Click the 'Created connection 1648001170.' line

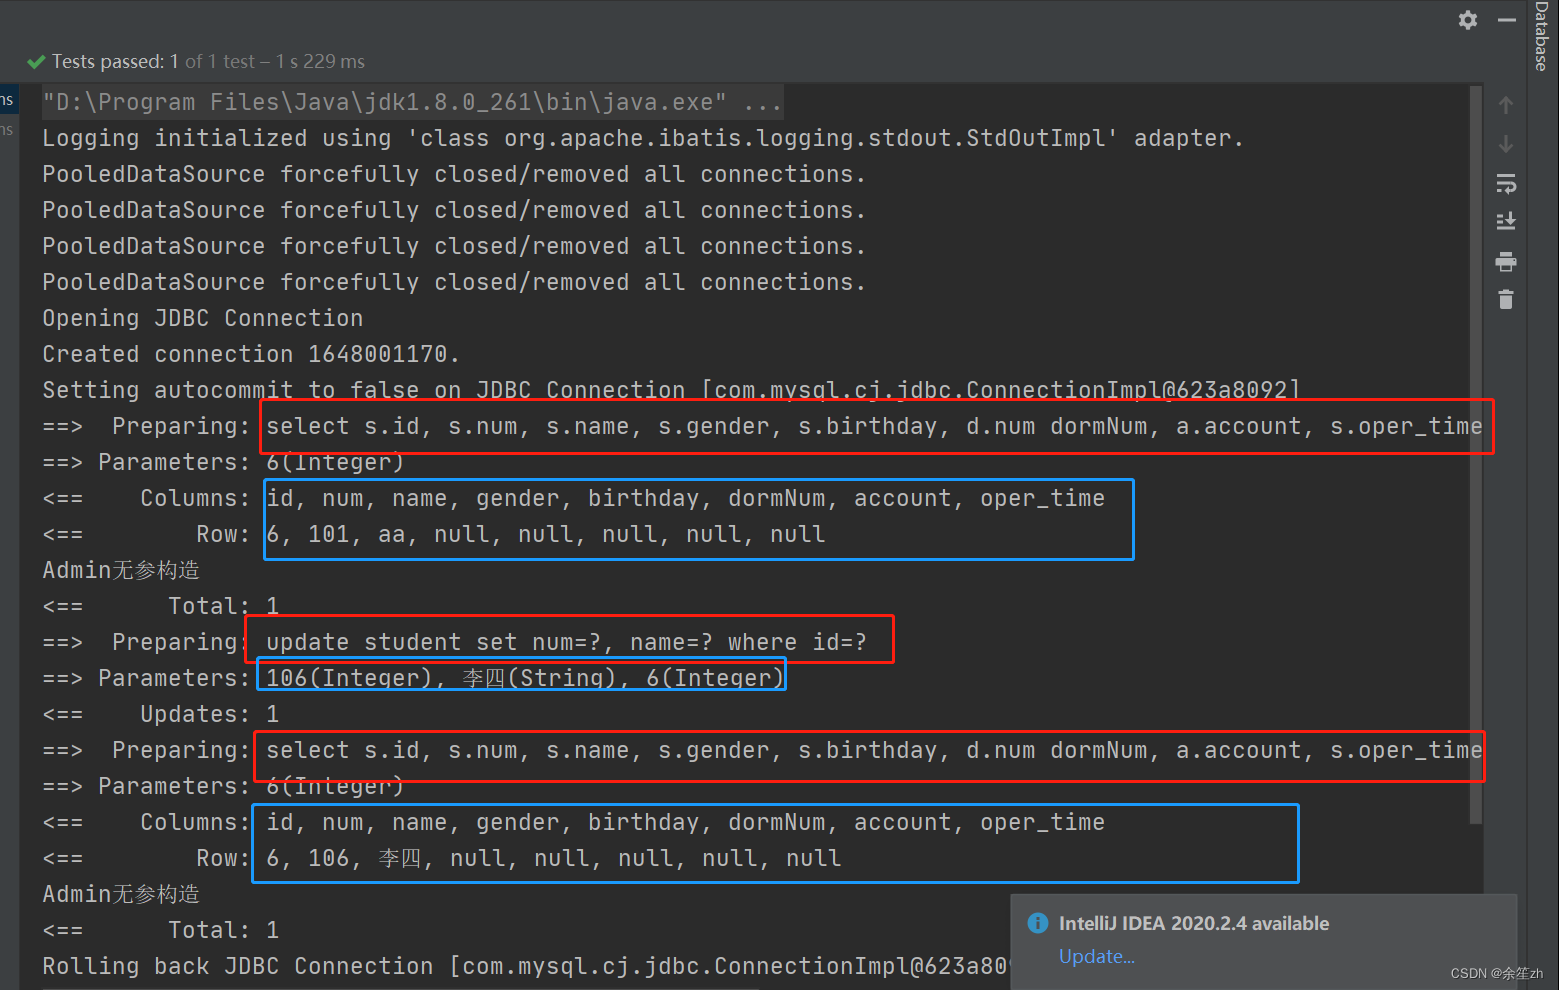[251, 354]
